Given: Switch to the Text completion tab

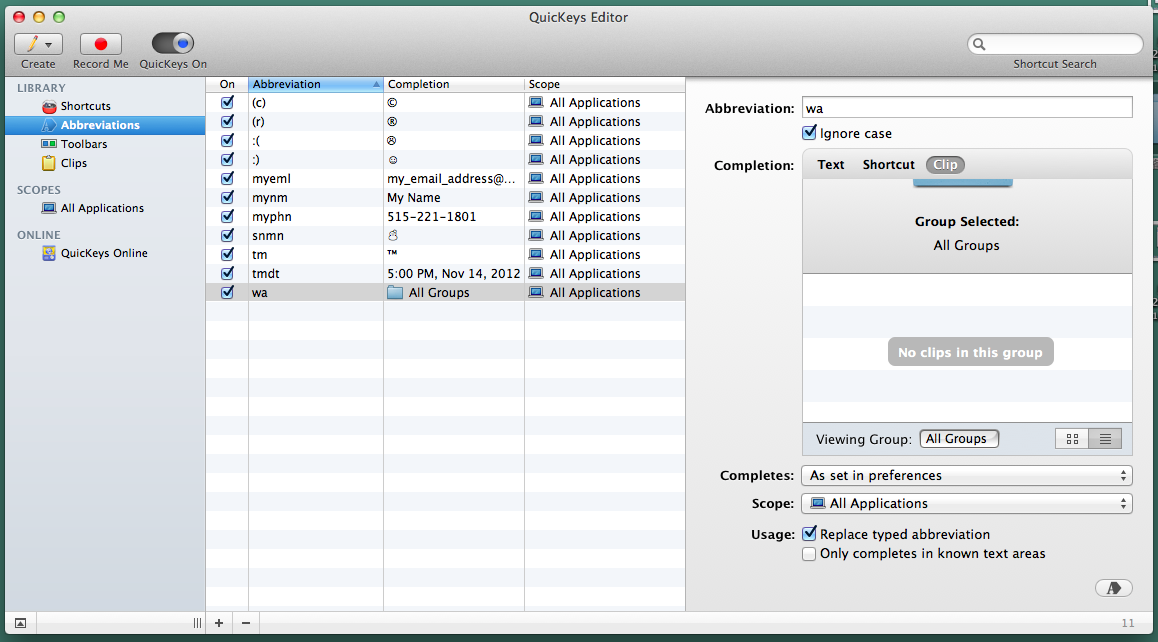Looking at the screenshot, I should pyautogui.click(x=831, y=165).
